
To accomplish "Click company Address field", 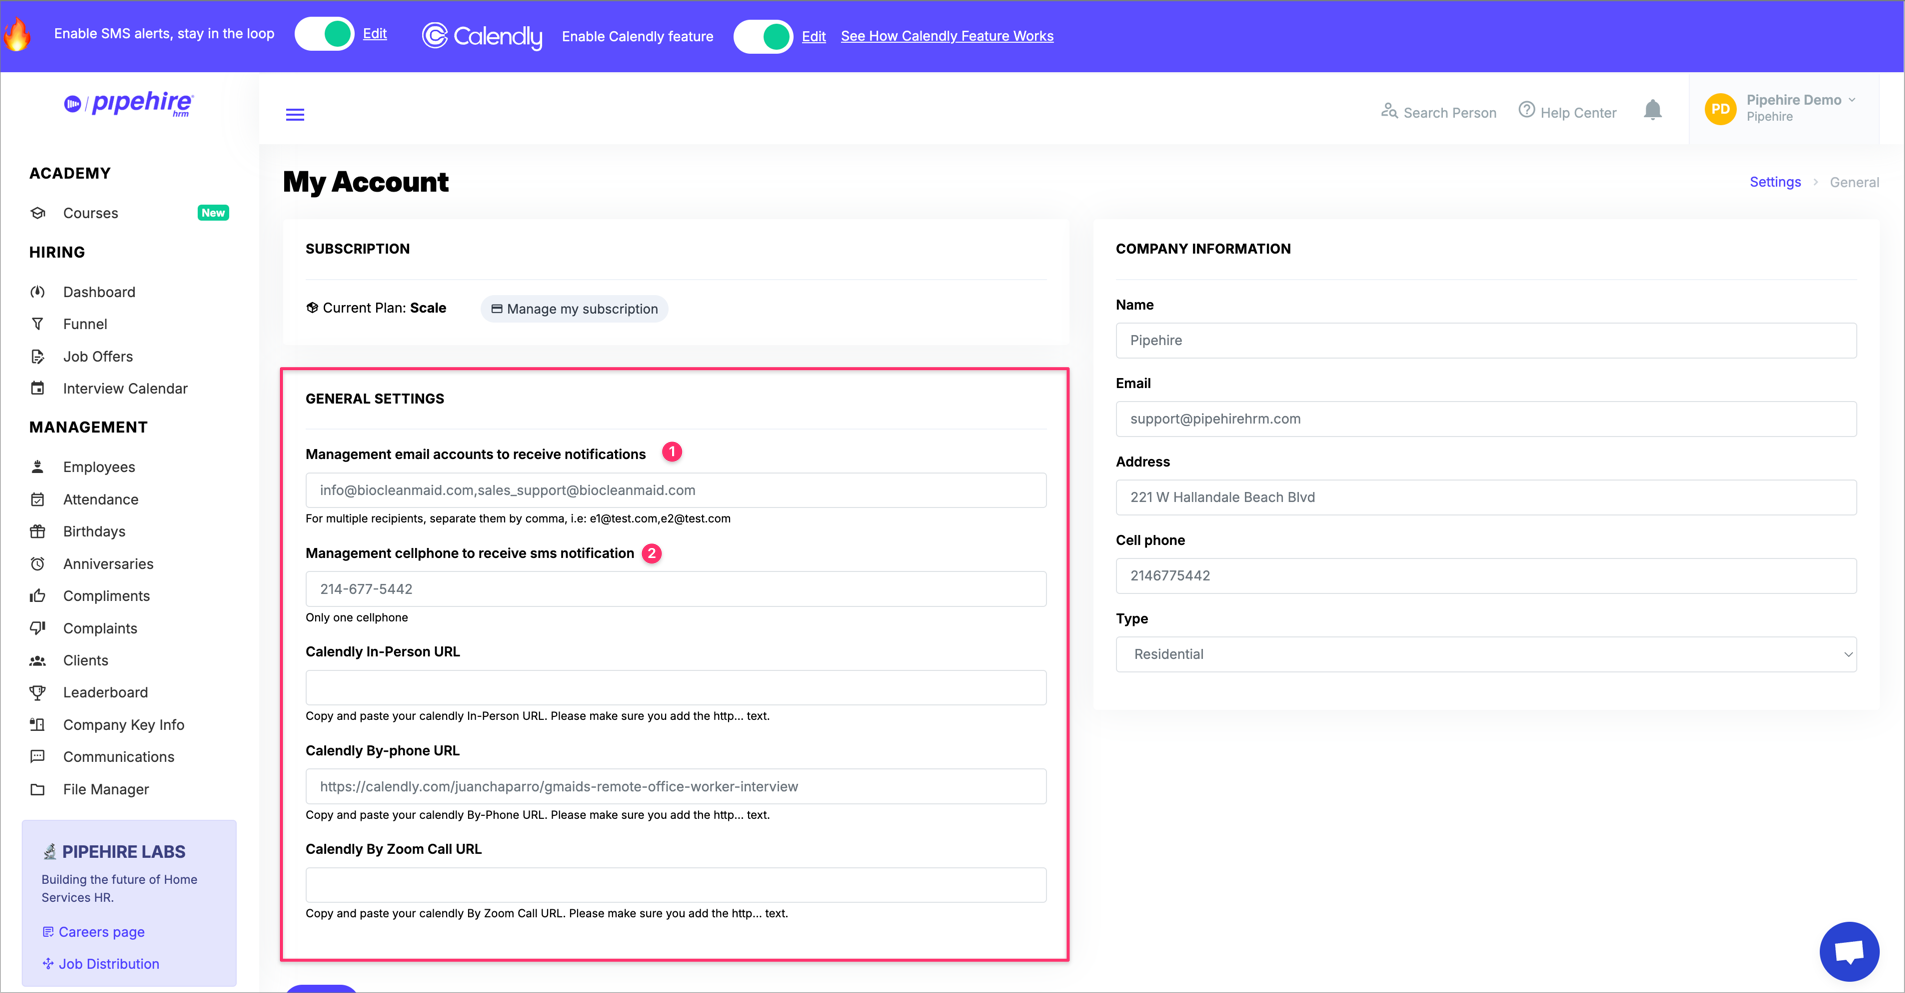I will pos(1486,497).
